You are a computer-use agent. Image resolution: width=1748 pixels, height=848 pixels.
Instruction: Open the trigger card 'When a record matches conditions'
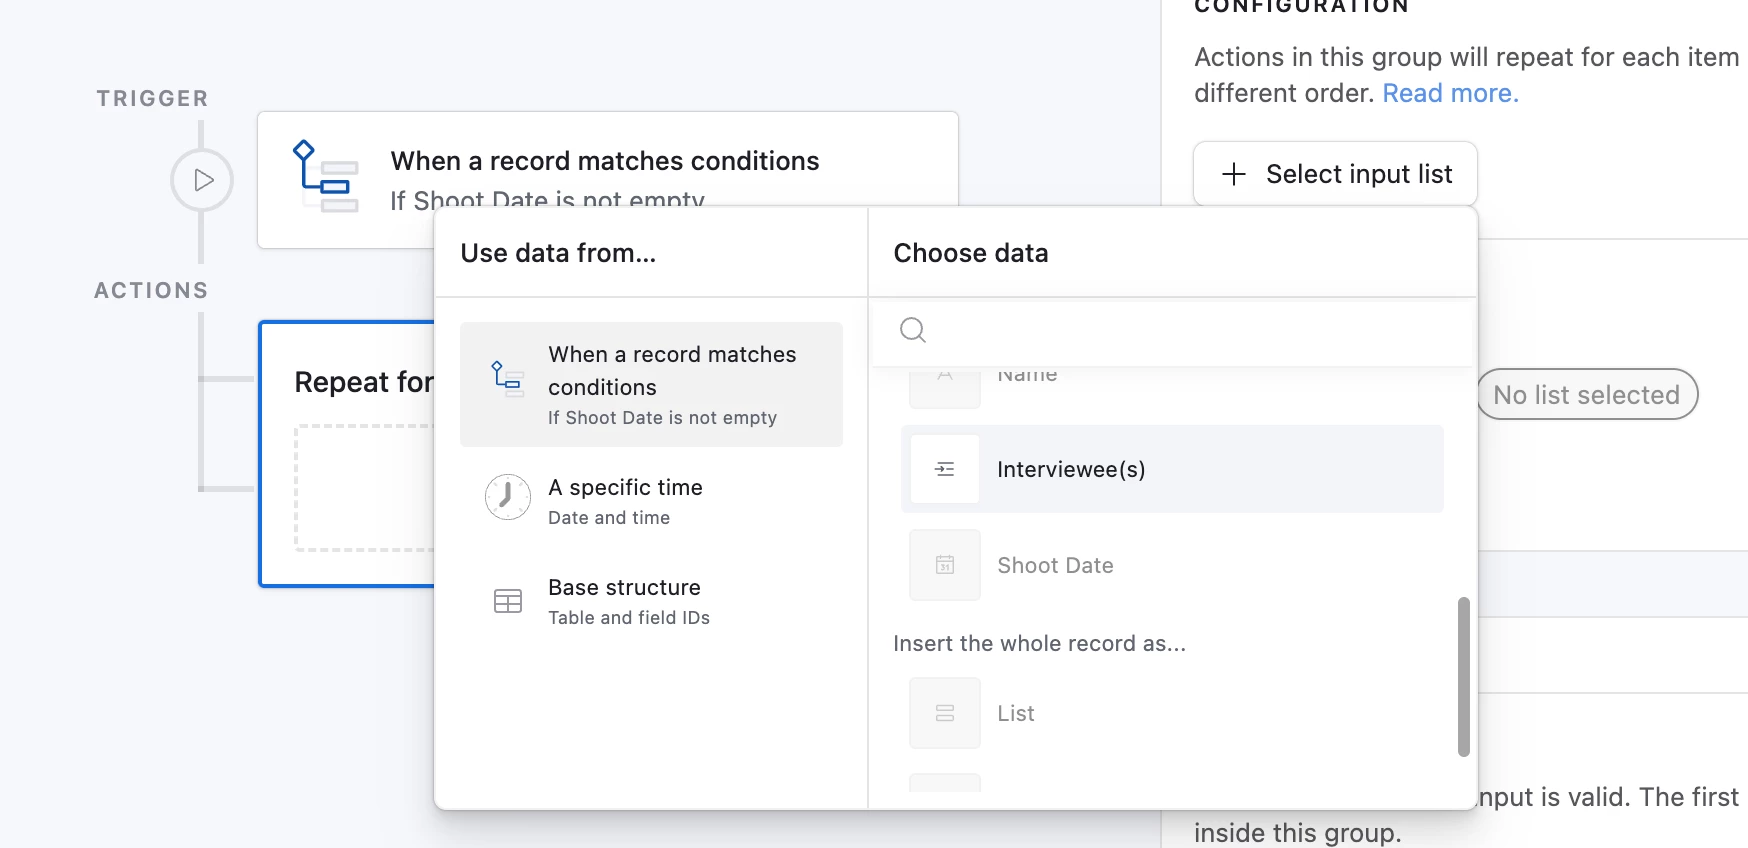tap(606, 161)
